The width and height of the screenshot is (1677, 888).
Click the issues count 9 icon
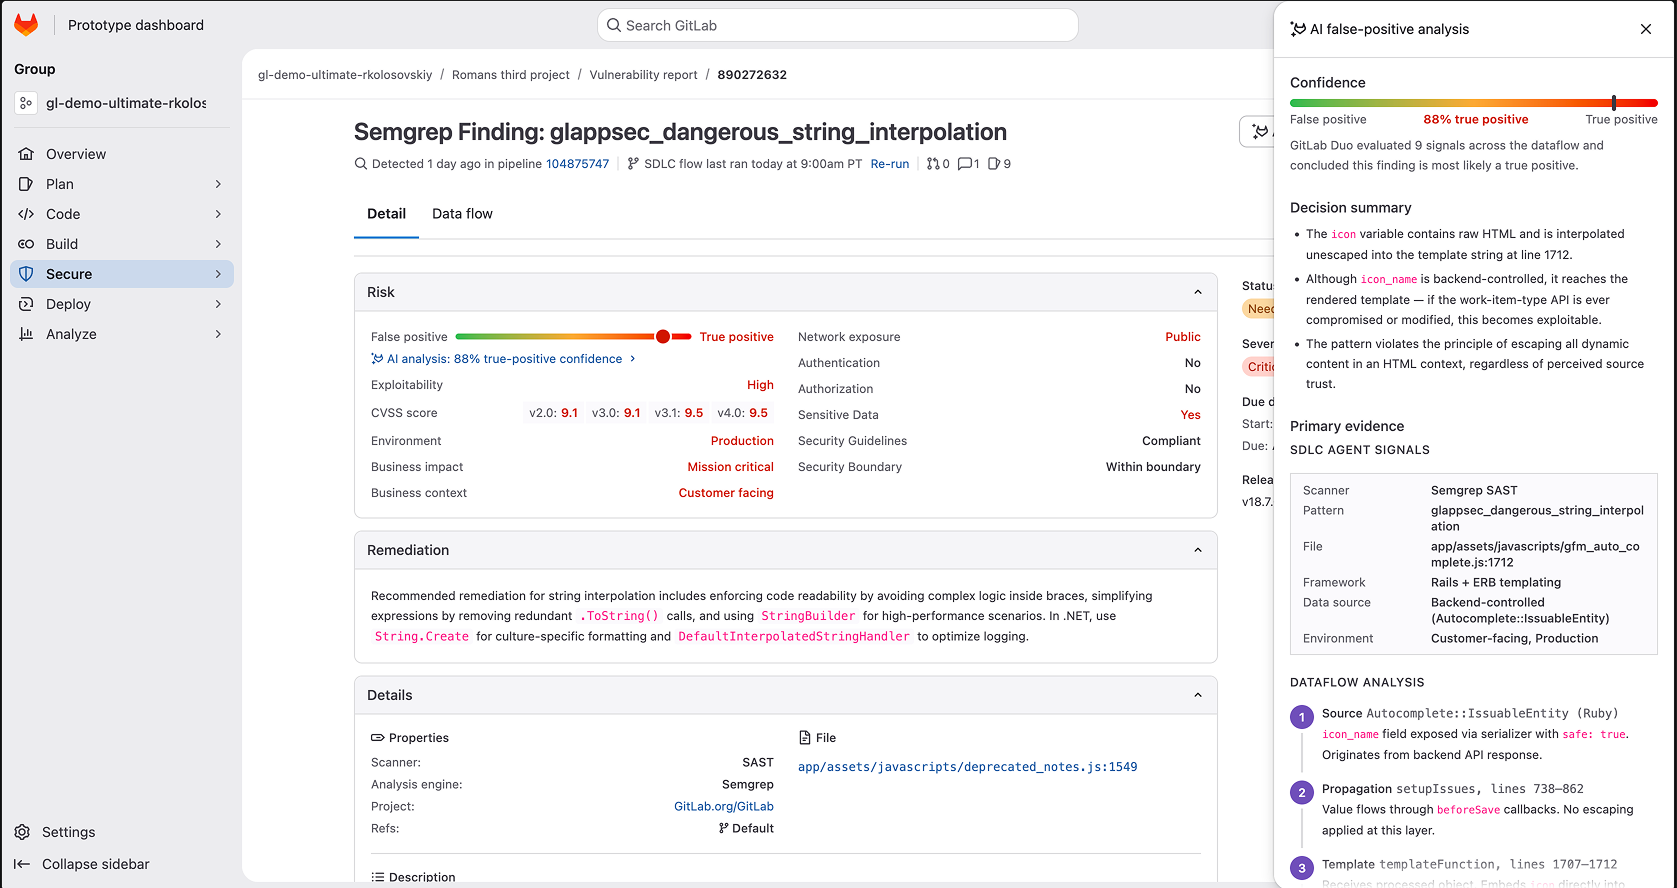point(994,164)
